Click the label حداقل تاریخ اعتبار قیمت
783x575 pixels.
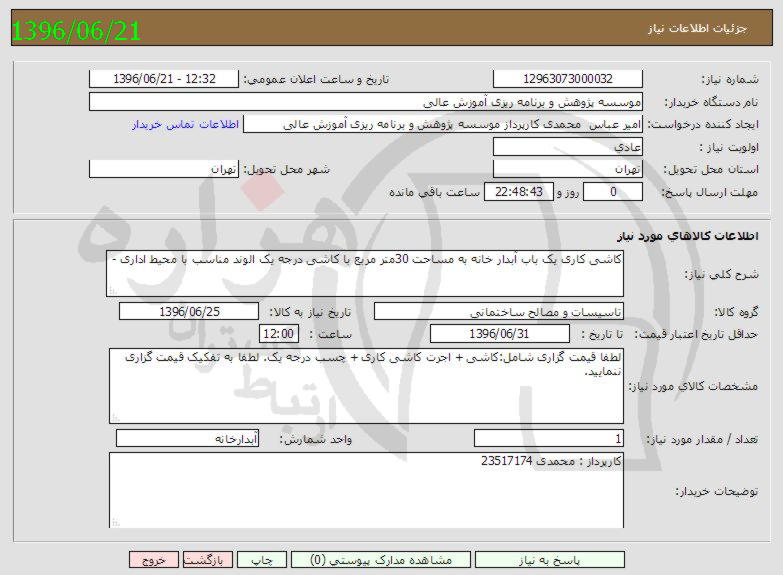[x=696, y=334]
